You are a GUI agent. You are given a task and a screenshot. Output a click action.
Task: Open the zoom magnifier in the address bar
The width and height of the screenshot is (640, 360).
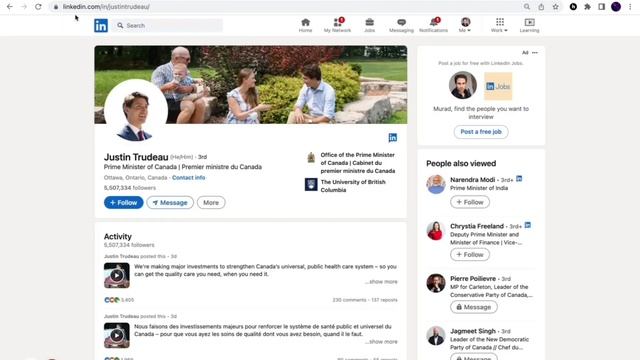527,7
